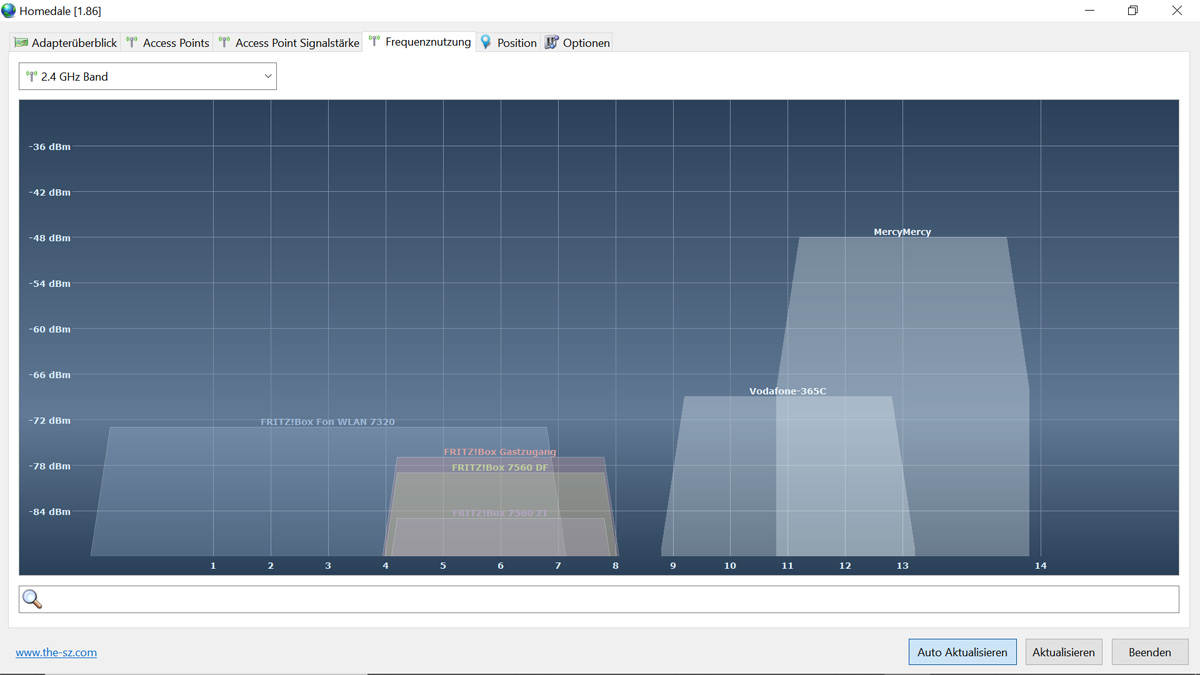Toggle the Auto Aktualisieren button

click(962, 652)
